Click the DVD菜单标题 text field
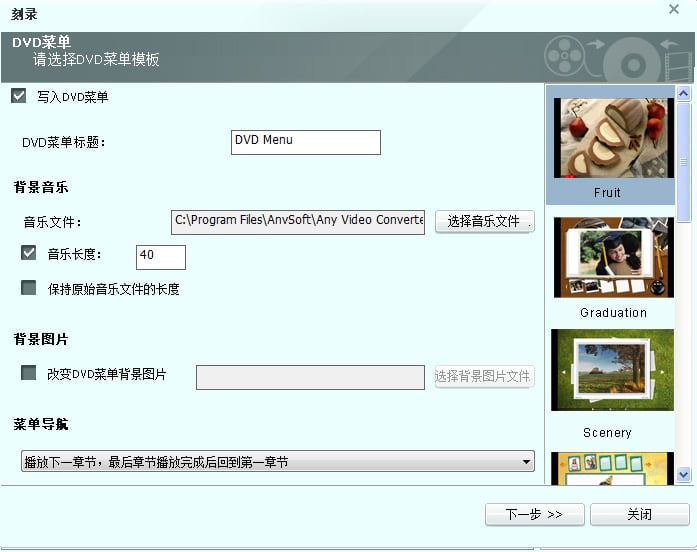Viewport: 697px width, 552px height. click(306, 142)
